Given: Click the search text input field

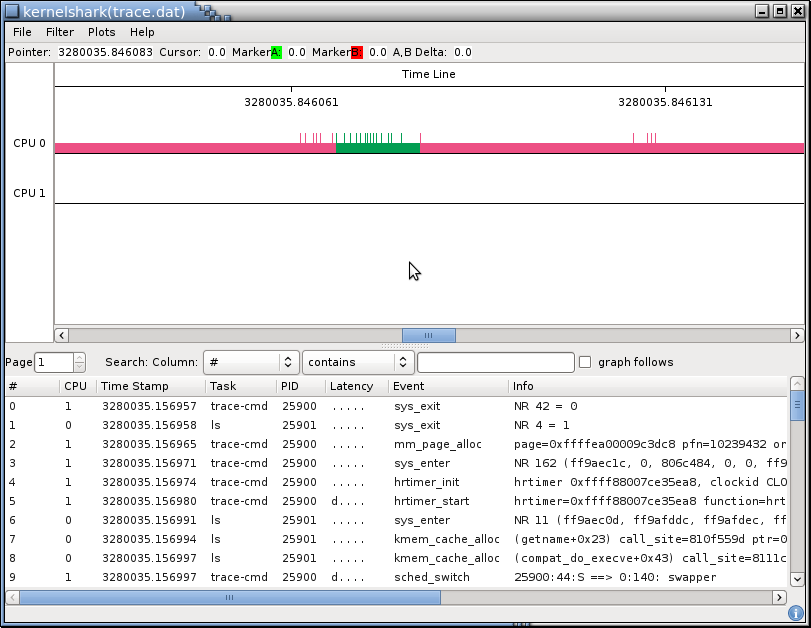Looking at the screenshot, I should tap(495, 362).
